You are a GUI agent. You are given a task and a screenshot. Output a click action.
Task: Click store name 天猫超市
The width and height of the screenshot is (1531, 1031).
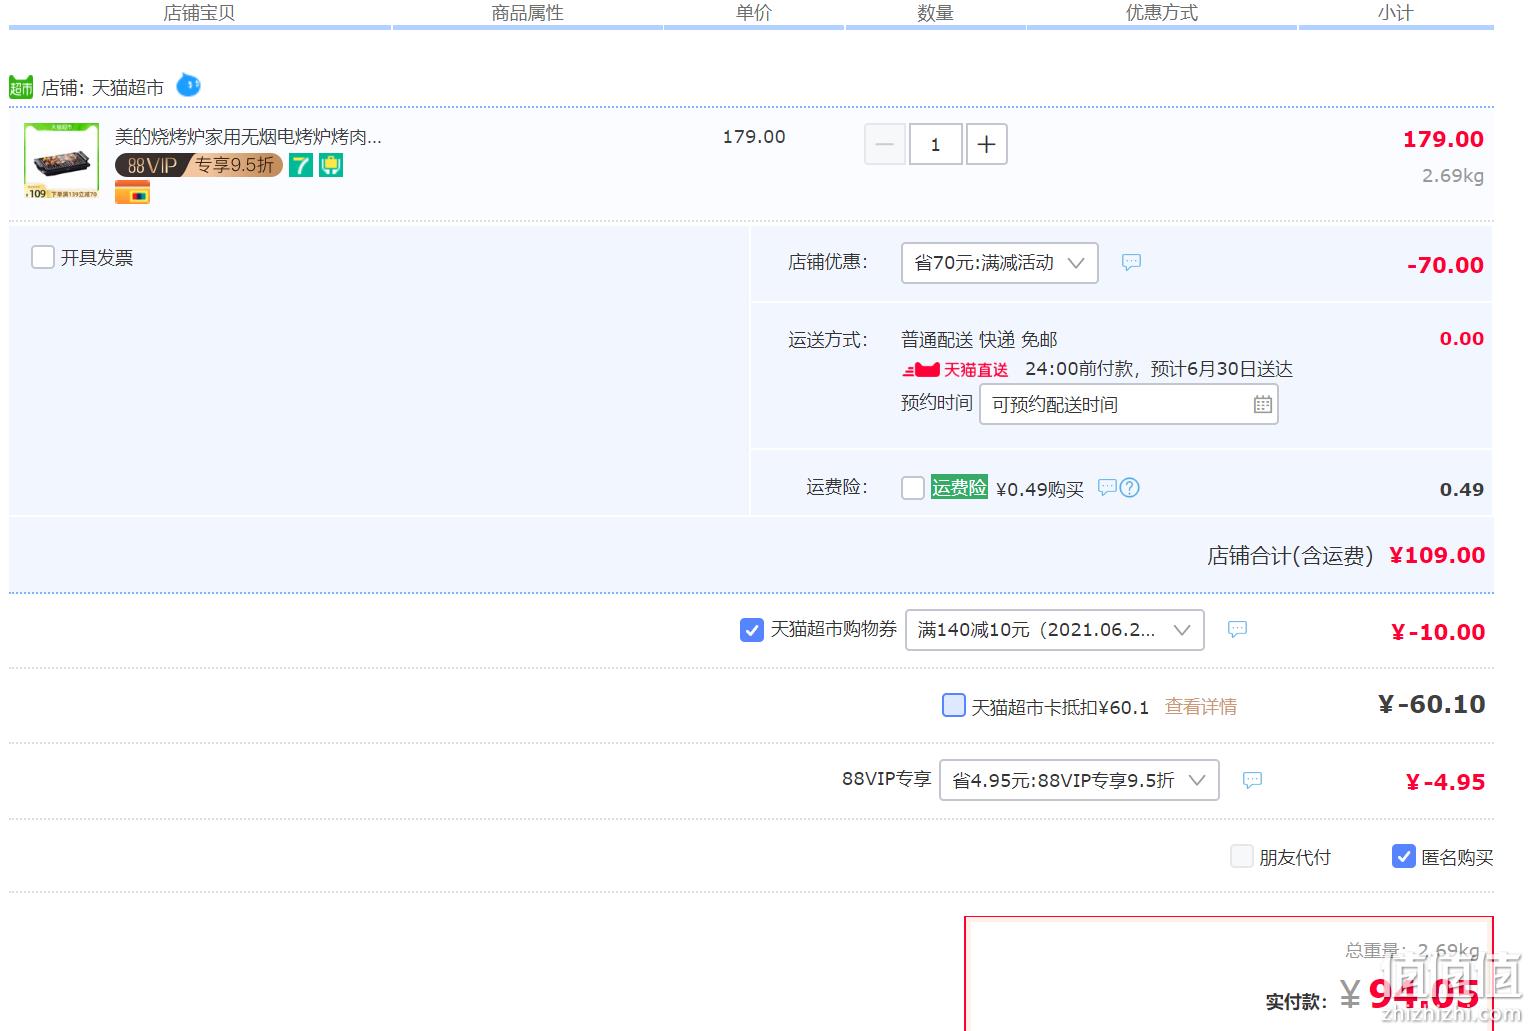[x=128, y=88]
